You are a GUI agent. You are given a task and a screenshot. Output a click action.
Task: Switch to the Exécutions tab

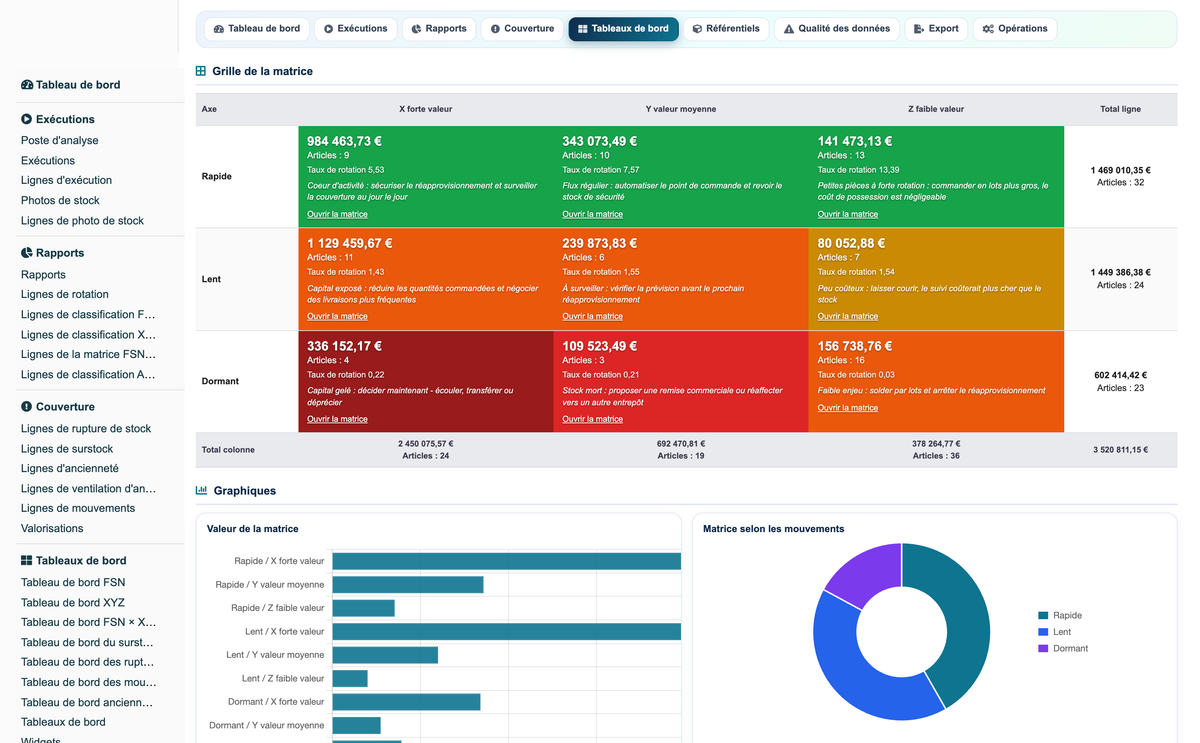355,29
